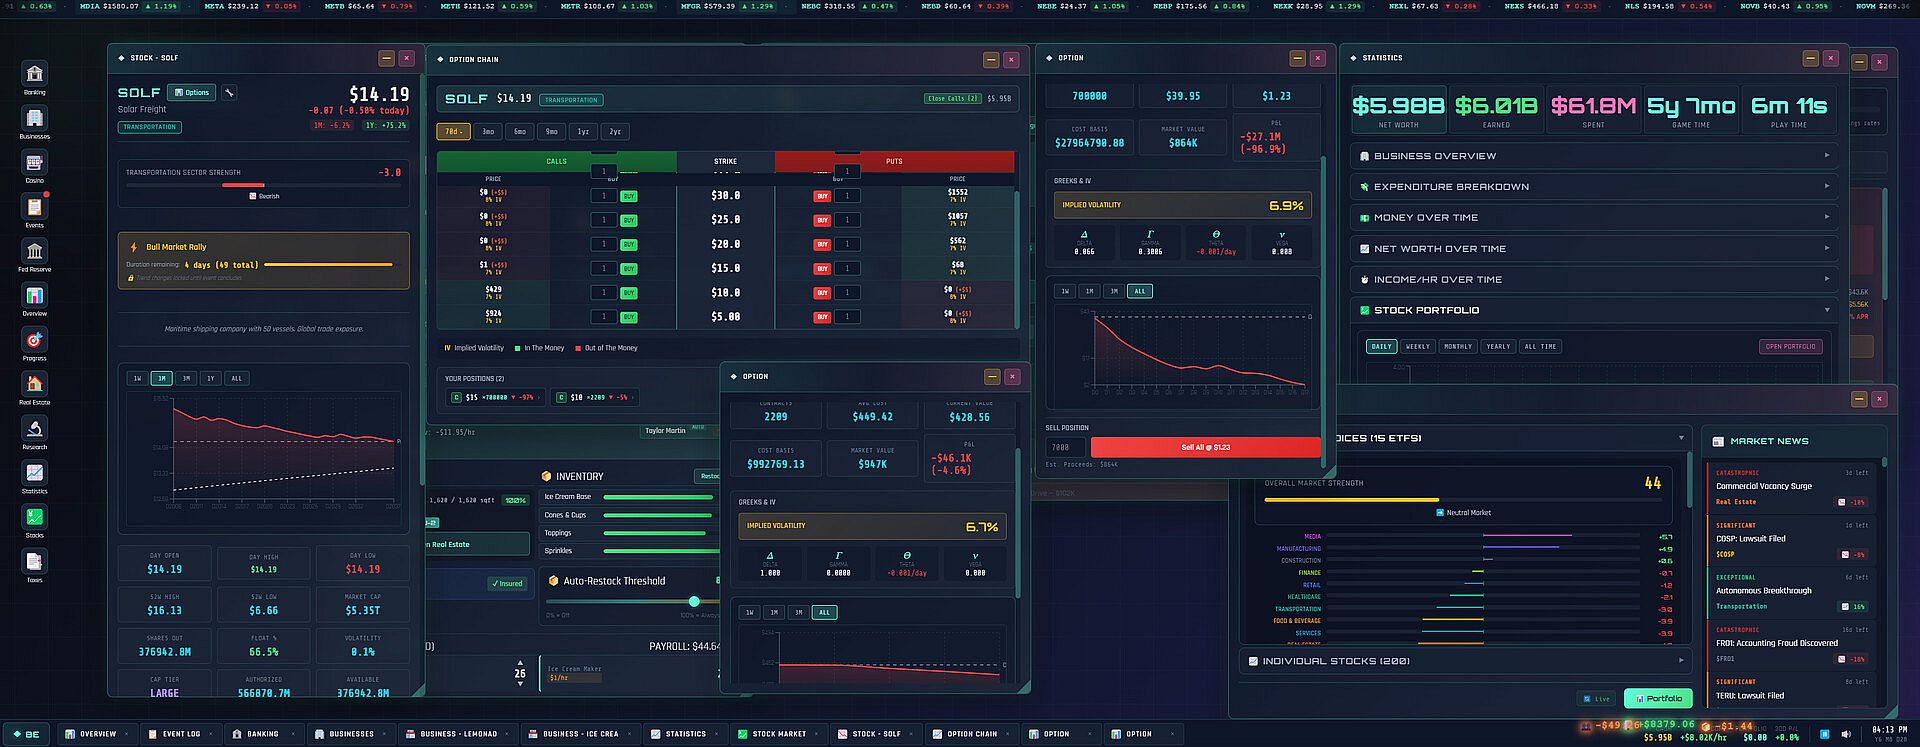Close the Banking taskbar tab
The image size is (1920, 747).
[295, 734]
